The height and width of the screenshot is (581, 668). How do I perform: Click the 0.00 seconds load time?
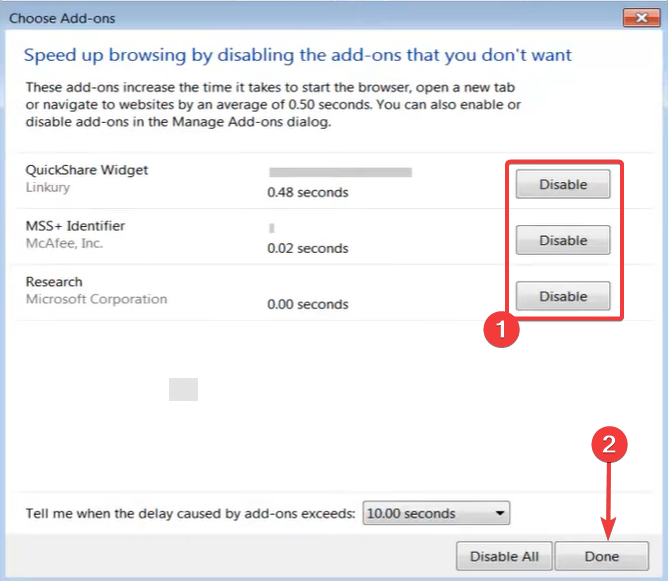pyautogui.click(x=308, y=305)
